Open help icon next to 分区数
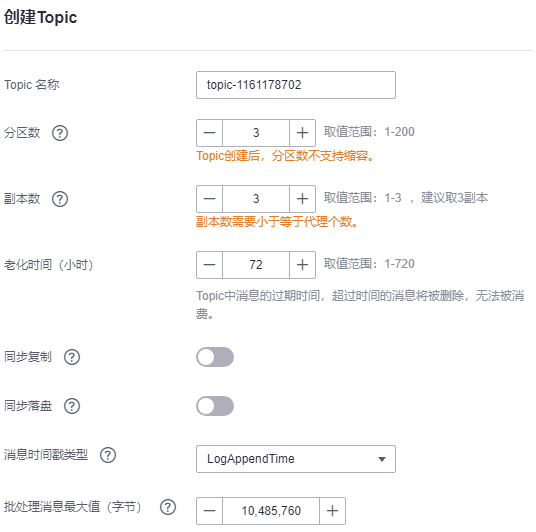536x532 pixels. 60,133
